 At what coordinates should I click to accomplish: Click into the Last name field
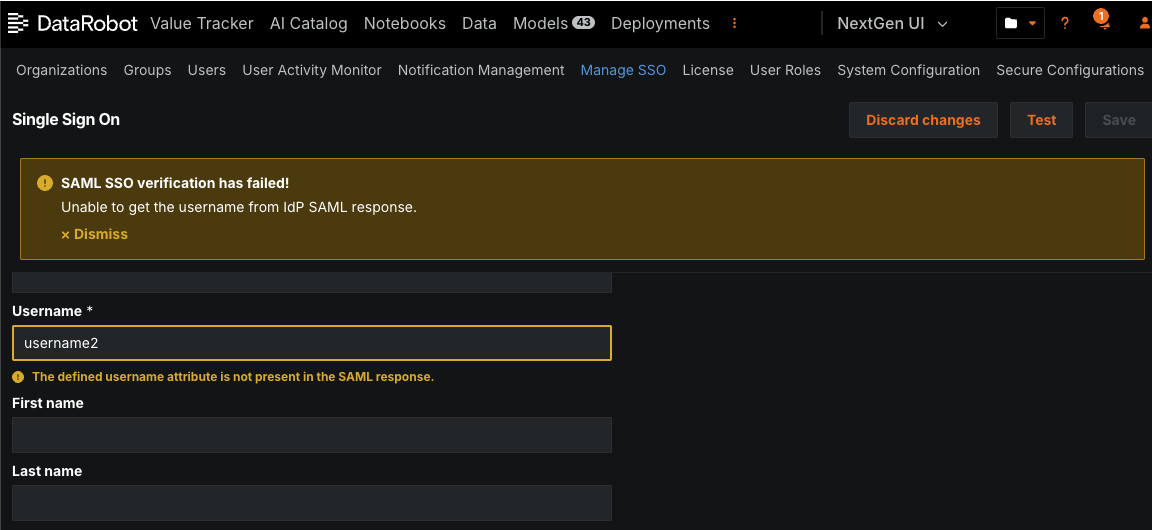point(311,503)
